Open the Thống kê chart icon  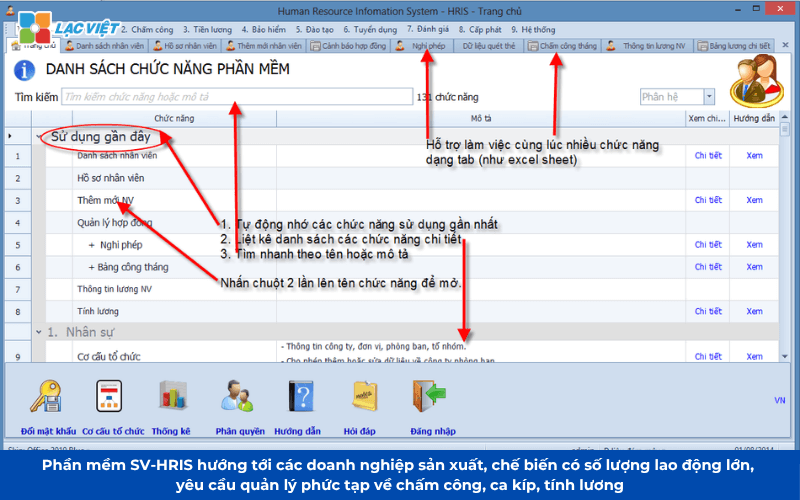coord(171,397)
